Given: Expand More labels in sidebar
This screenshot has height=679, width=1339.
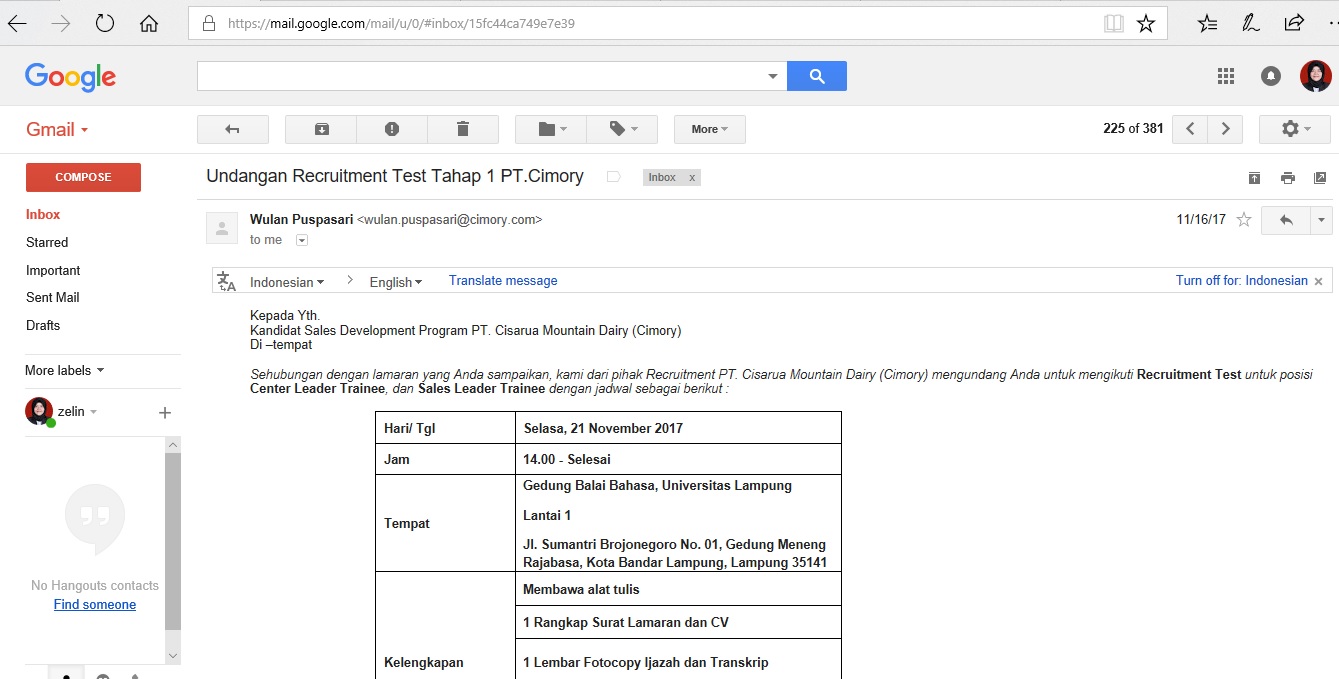Looking at the screenshot, I should pyautogui.click(x=65, y=370).
